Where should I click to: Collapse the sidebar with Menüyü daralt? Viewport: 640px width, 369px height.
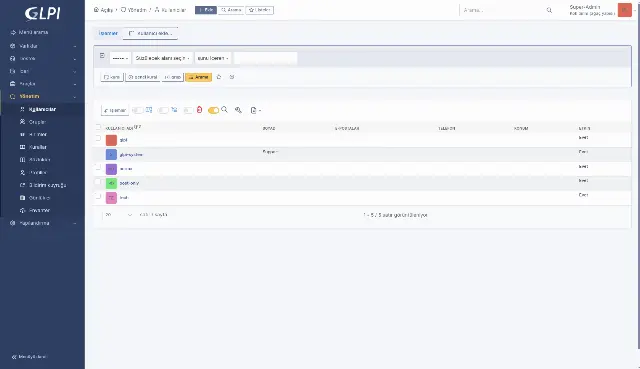pyautogui.click(x=29, y=357)
